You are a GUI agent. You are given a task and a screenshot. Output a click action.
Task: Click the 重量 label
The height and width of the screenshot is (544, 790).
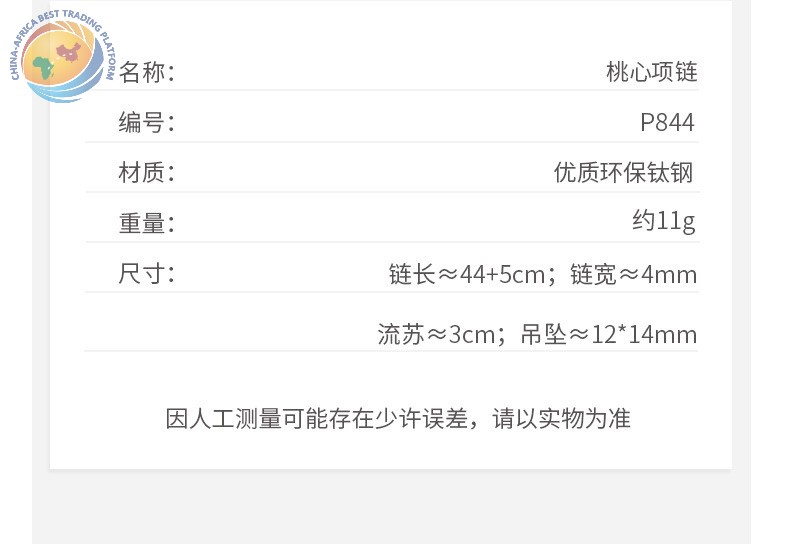[x=146, y=223]
